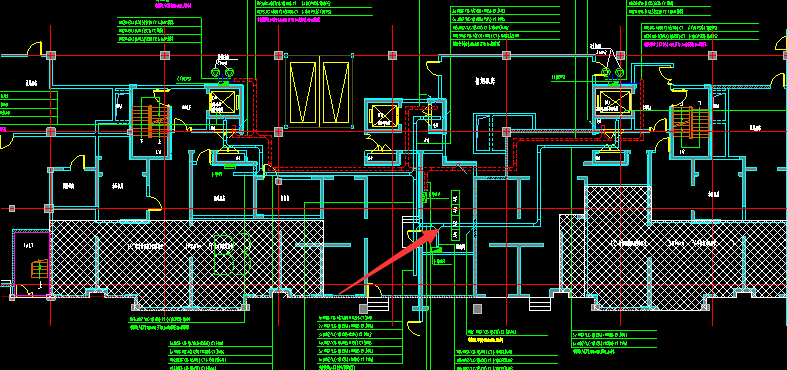Viewport: 787px width, 370px height.
Task: Pick the left yellow V-shaped shaft panel
Action: [303, 92]
